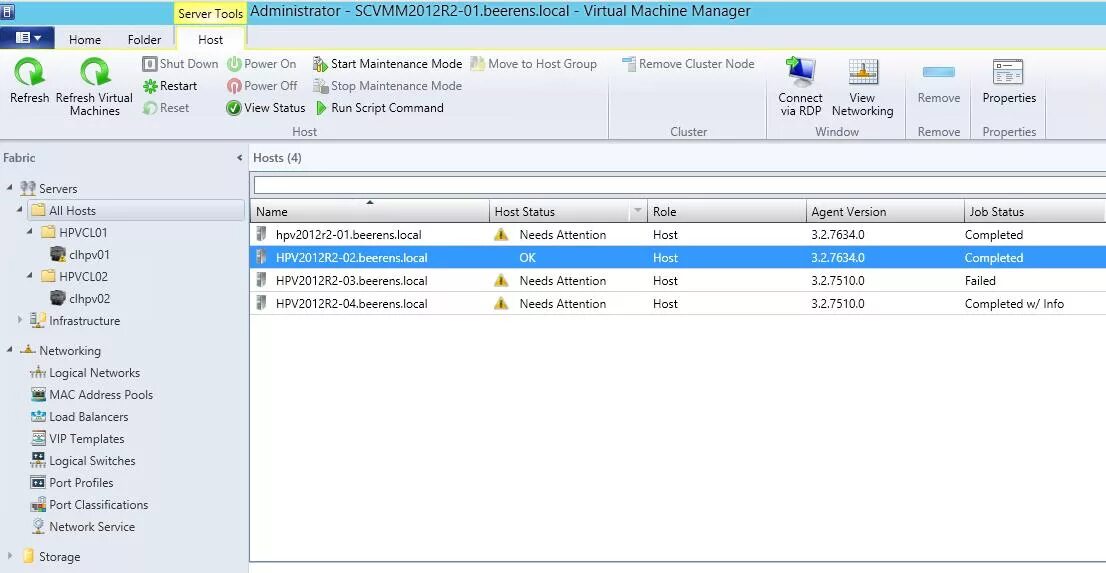Sort by Job Status column
The image size is (1106, 573).
pos(1034,211)
